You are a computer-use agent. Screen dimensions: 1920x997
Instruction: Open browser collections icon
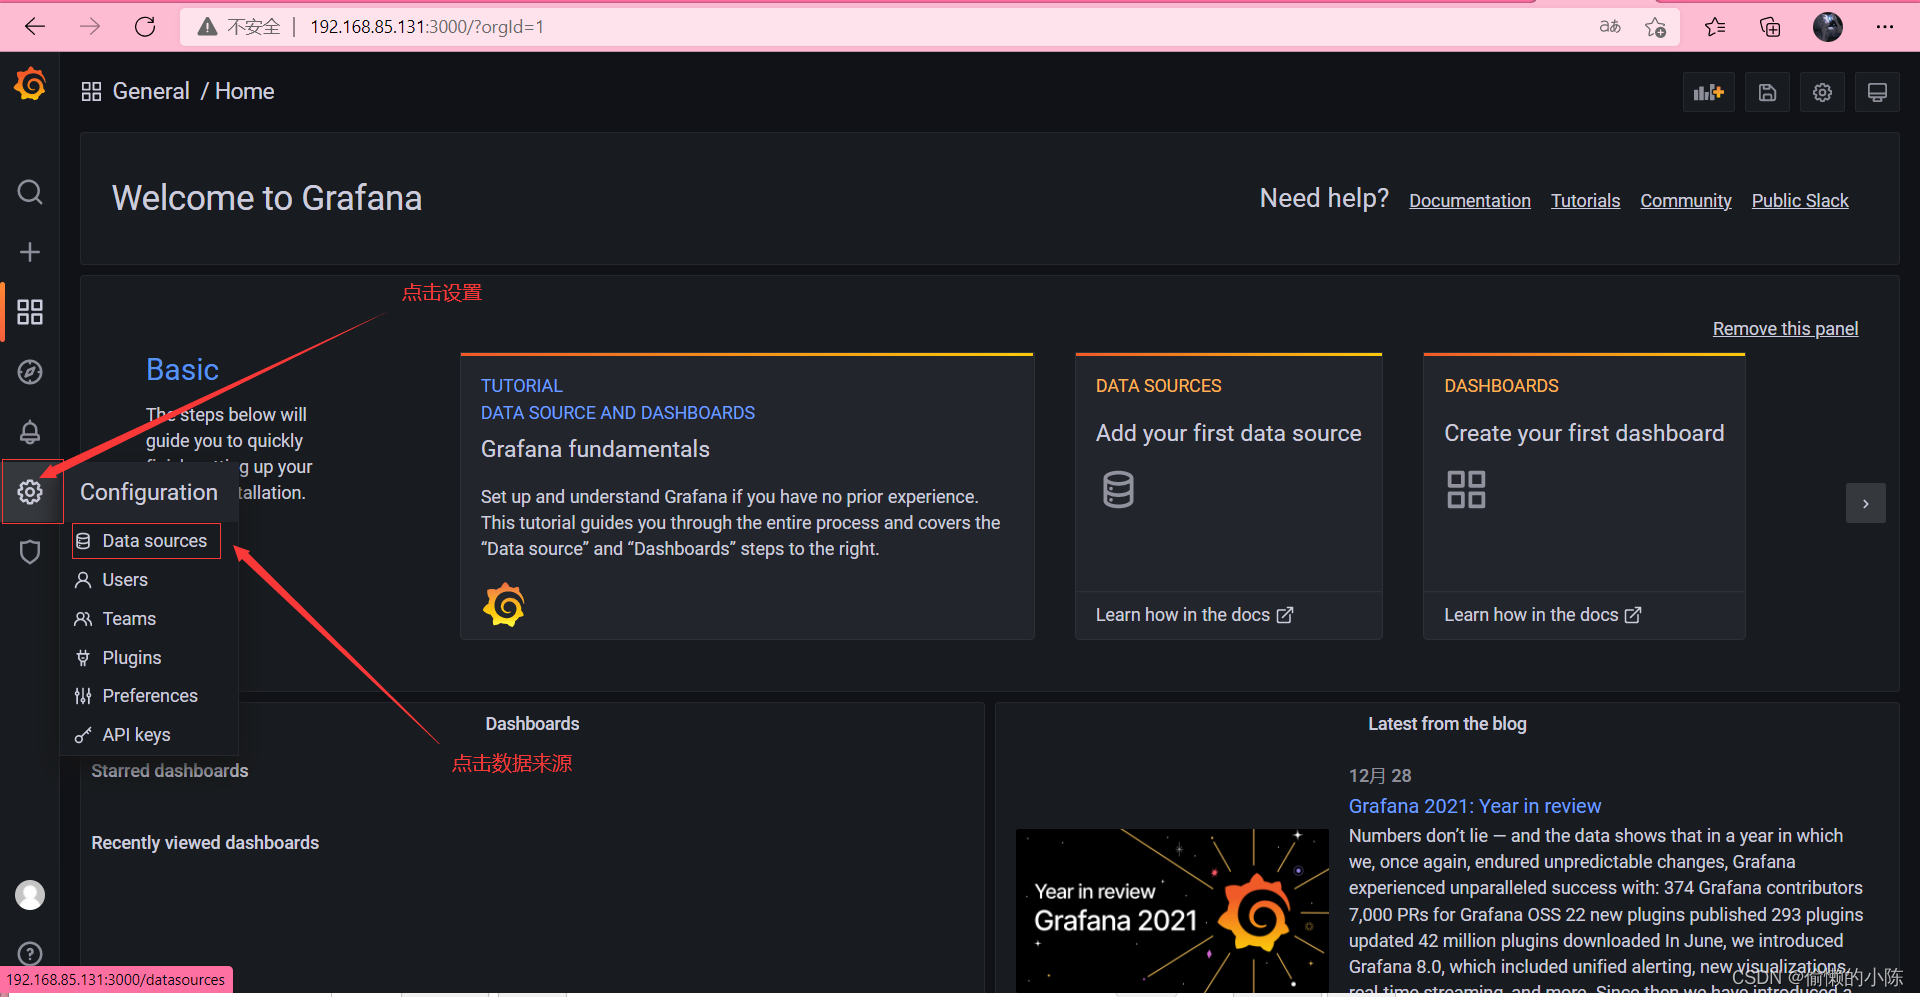1770,27
